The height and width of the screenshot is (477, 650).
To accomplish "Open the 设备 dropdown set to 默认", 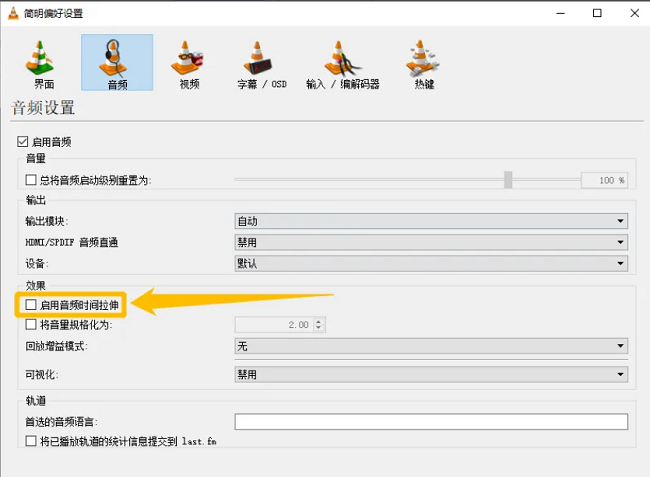I will (431, 263).
